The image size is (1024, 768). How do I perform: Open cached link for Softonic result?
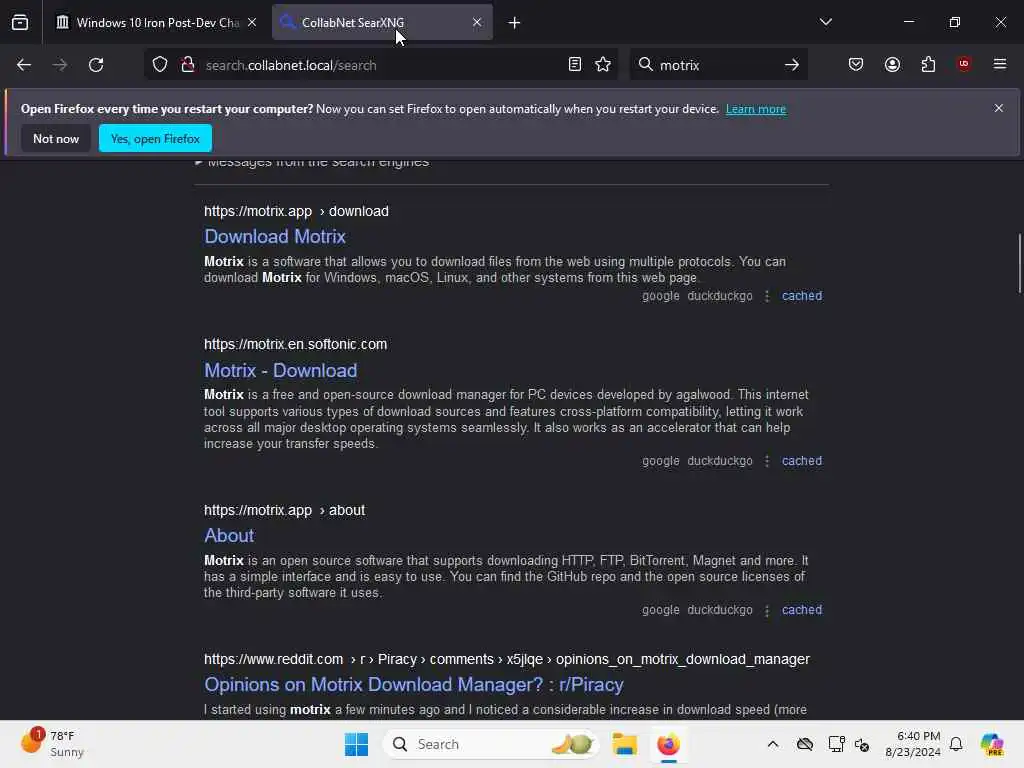(802, 461)
